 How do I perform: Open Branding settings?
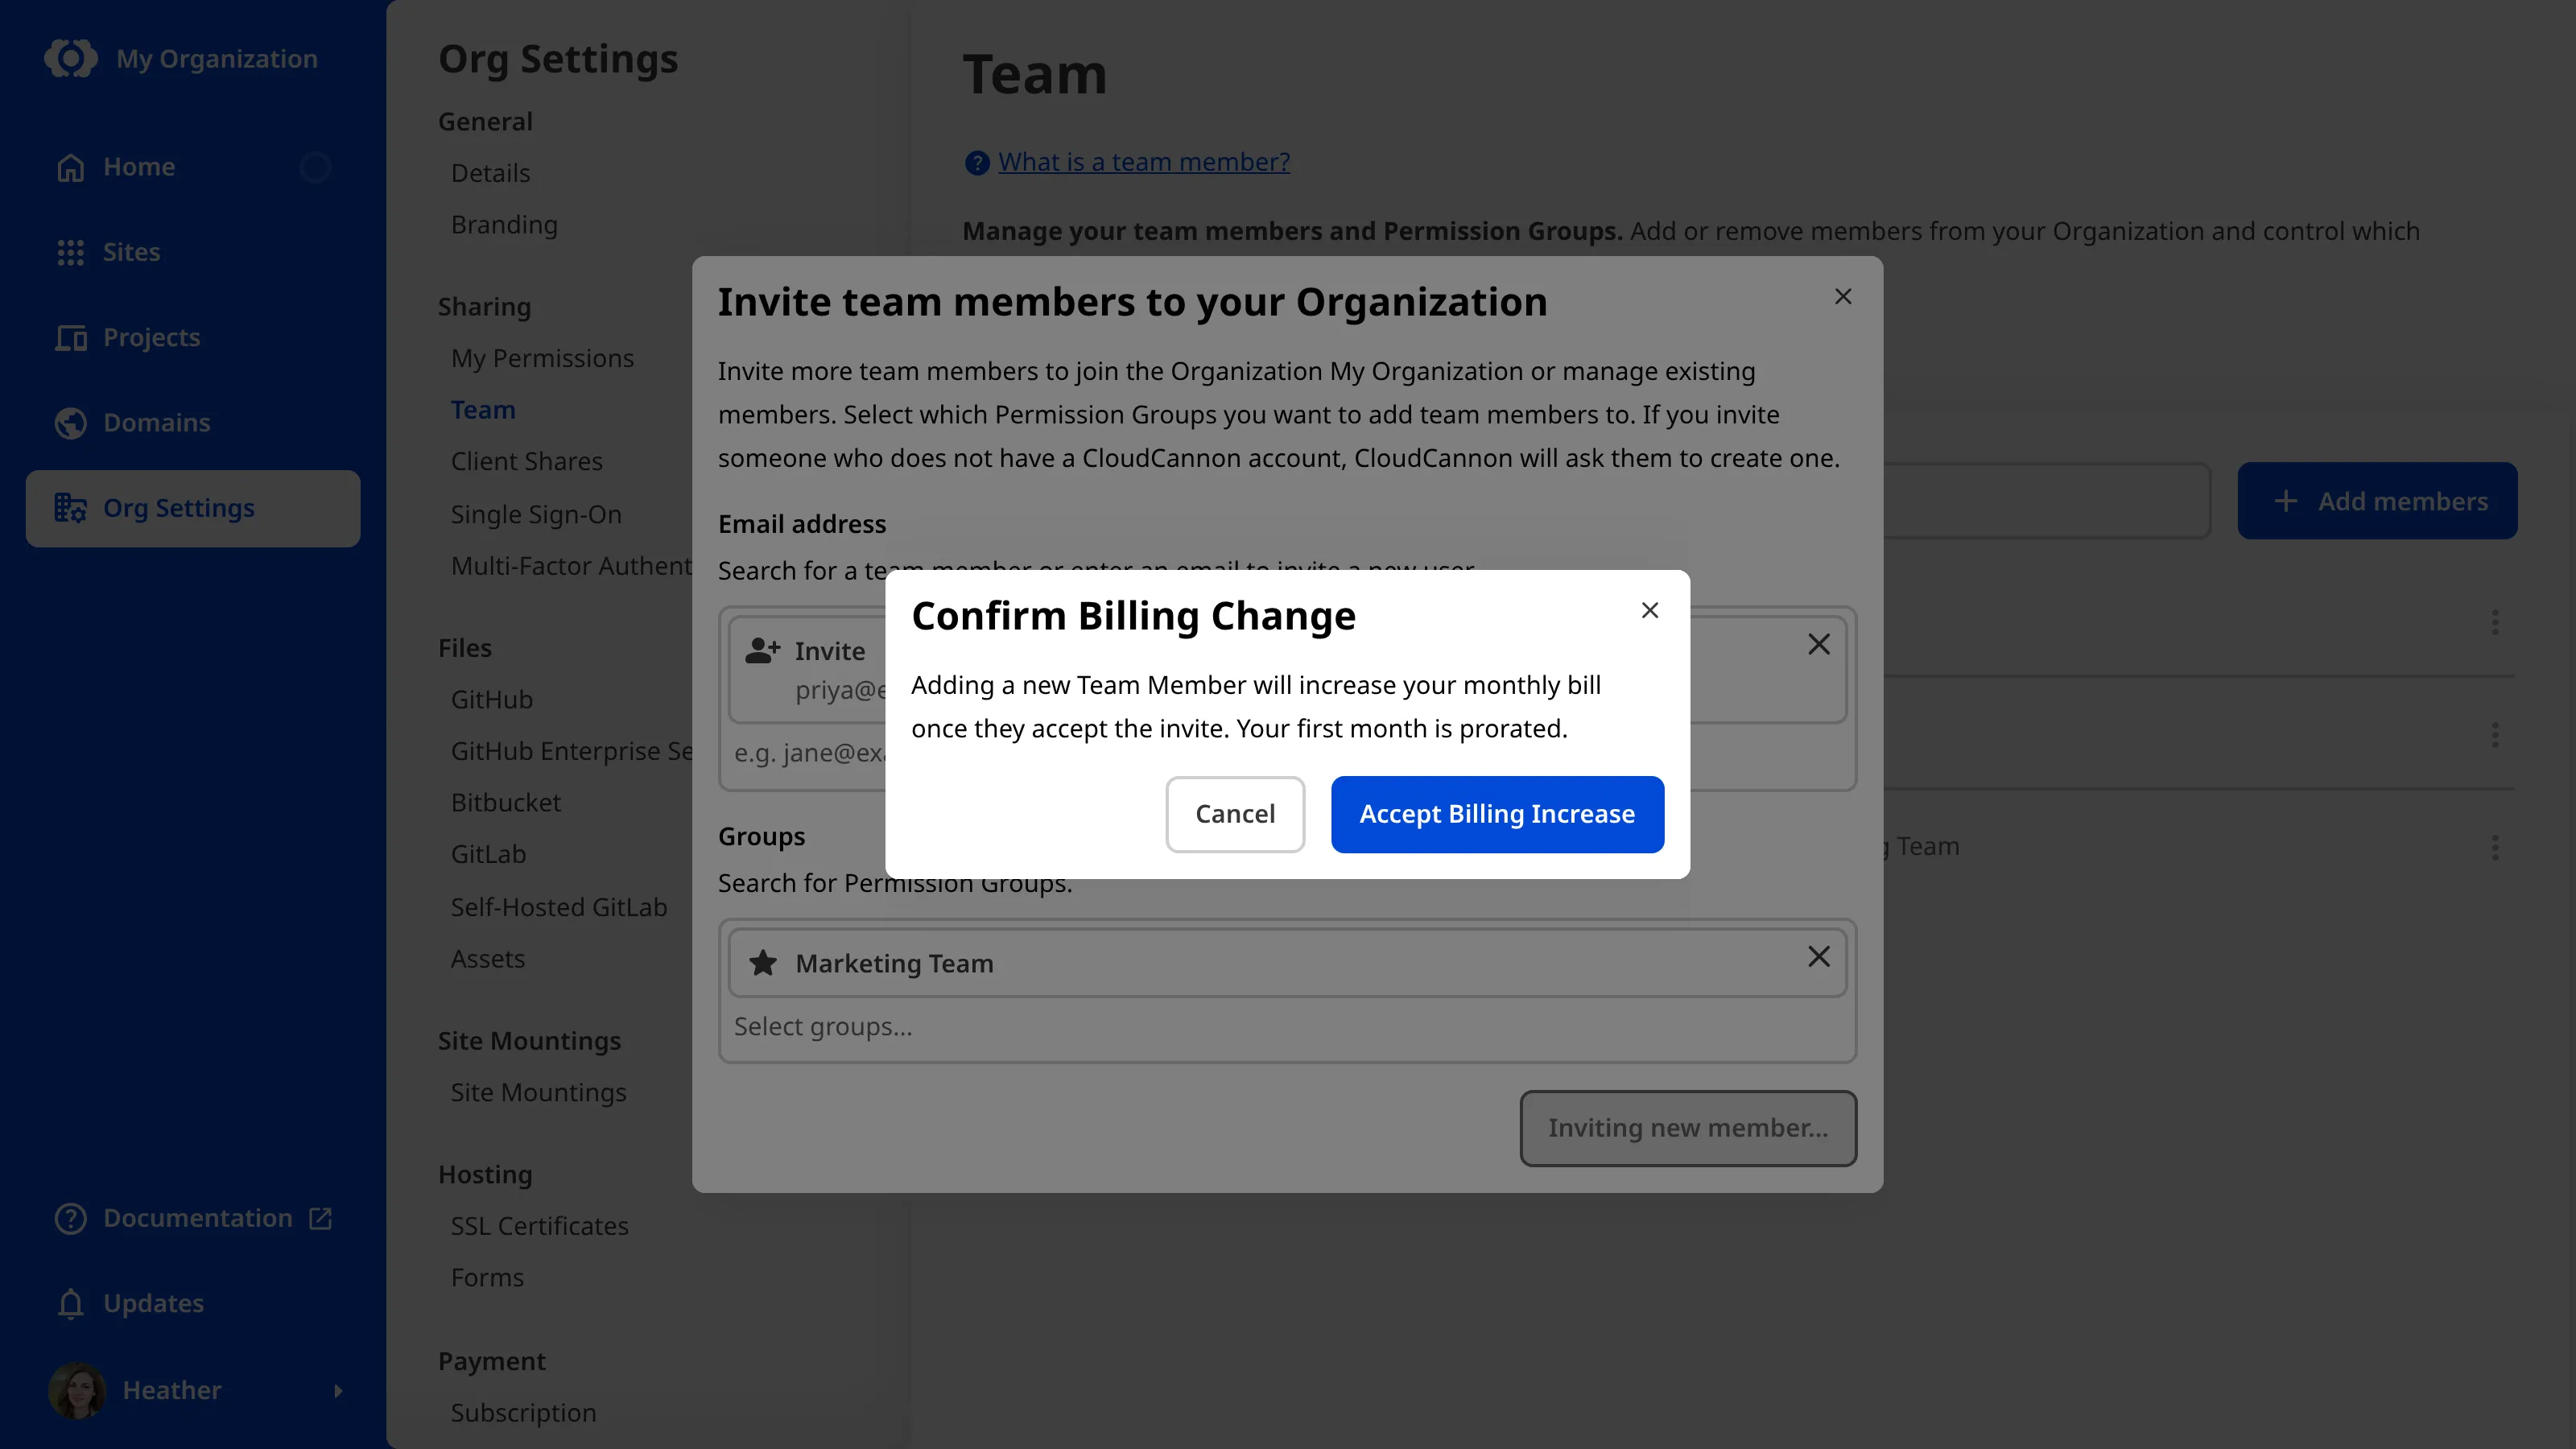[504, 225]
